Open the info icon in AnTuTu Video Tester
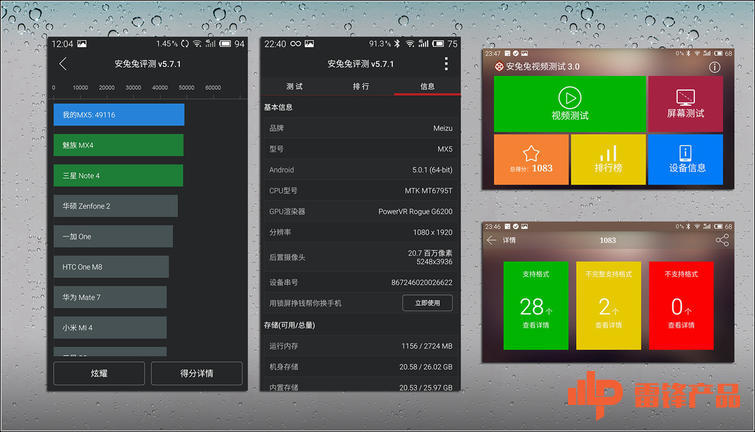This screenshot has height=432, width=755. click(714, 67)
